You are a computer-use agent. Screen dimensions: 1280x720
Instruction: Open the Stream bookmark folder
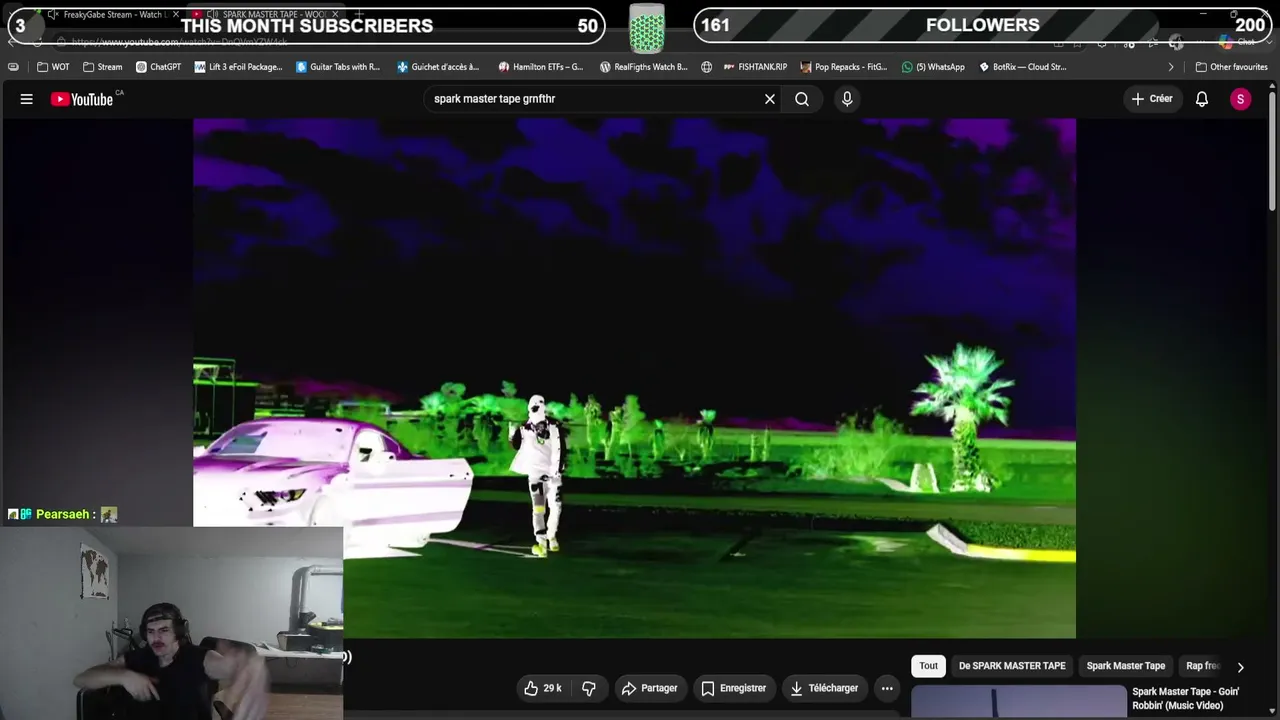(x=102, y=67)
